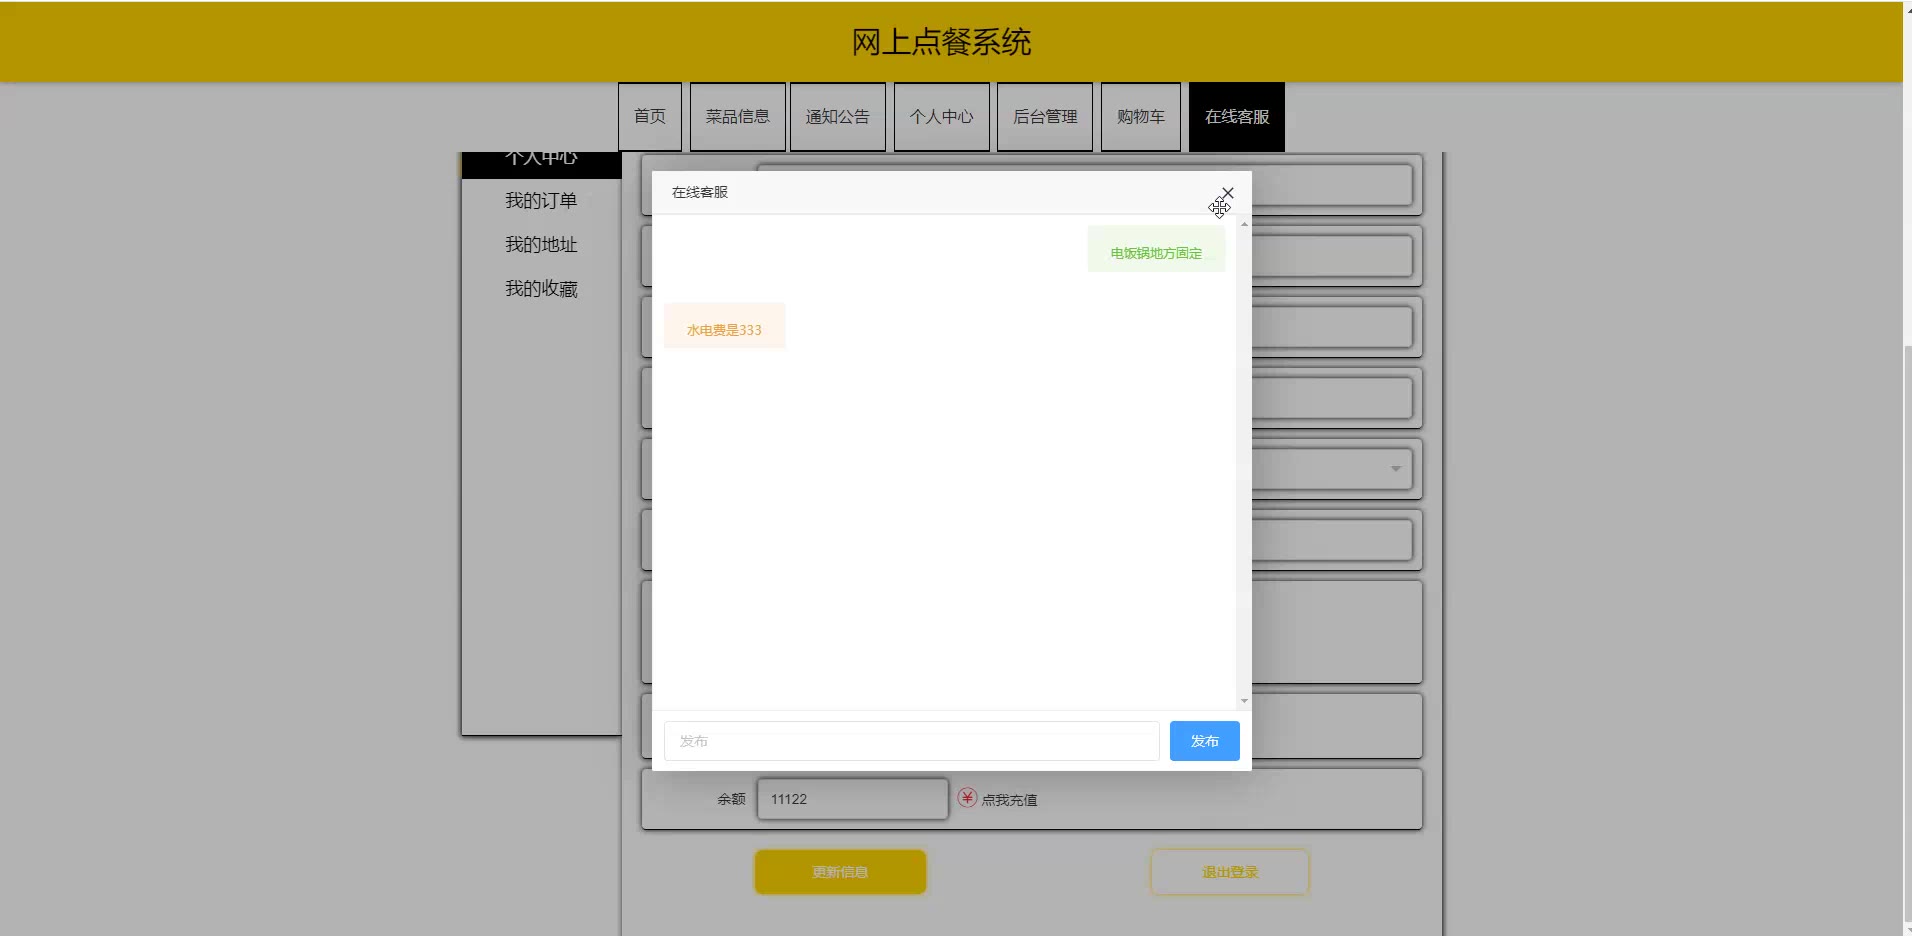1912x936 pixels.
Task: Select the 在线客服 navigation tab
Action: tap(1236, 117)
